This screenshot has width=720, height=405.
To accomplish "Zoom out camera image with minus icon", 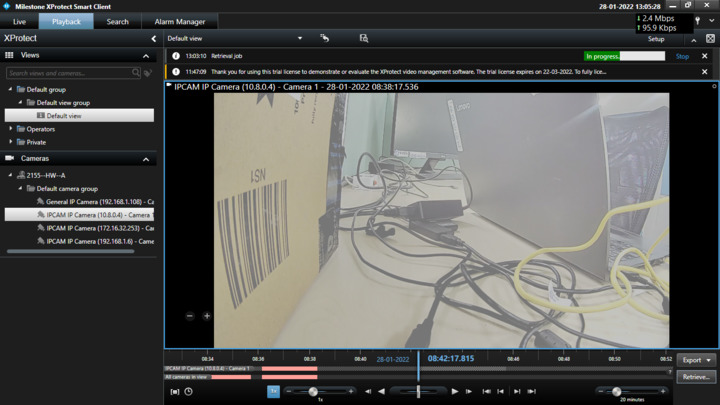I will [190, 316].
